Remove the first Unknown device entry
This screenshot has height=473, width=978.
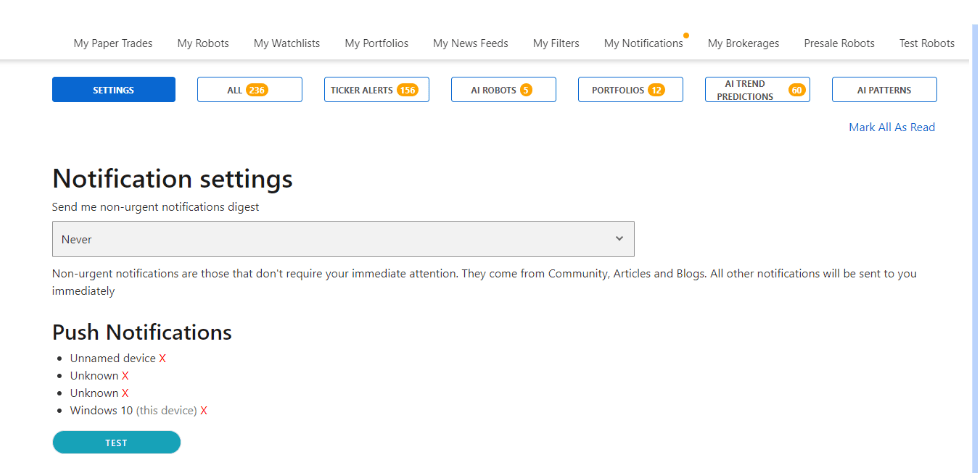125,376
